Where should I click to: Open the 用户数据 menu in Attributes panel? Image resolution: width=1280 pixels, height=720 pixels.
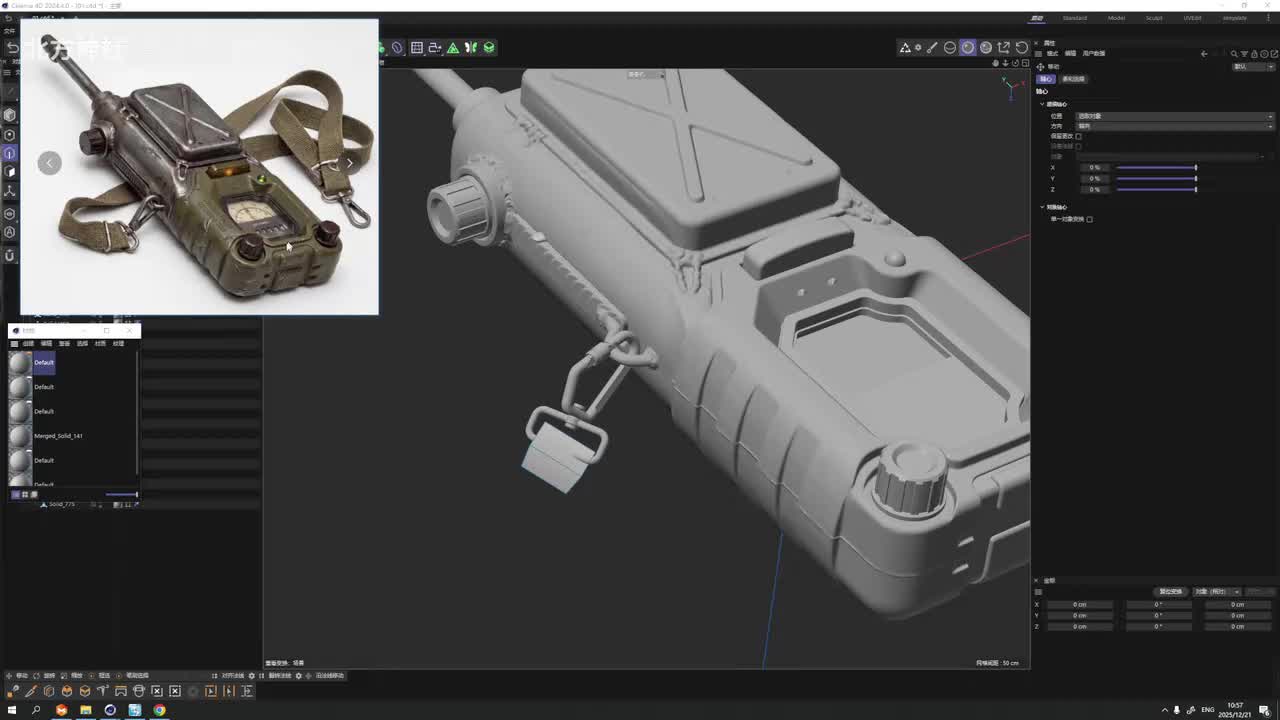point(1094,53)
